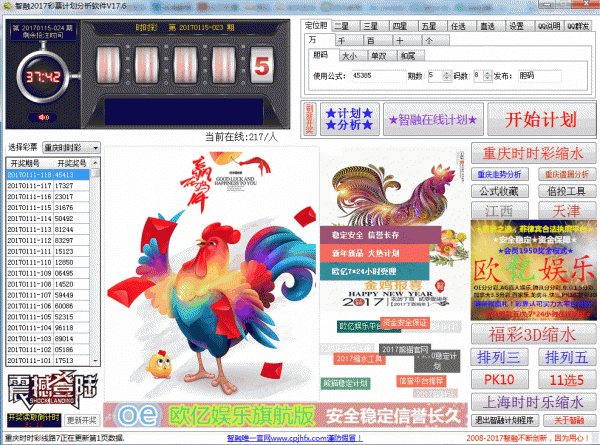Adjust the 码数 spinner arrows
The image size is (600, 445).
(487, 76)
